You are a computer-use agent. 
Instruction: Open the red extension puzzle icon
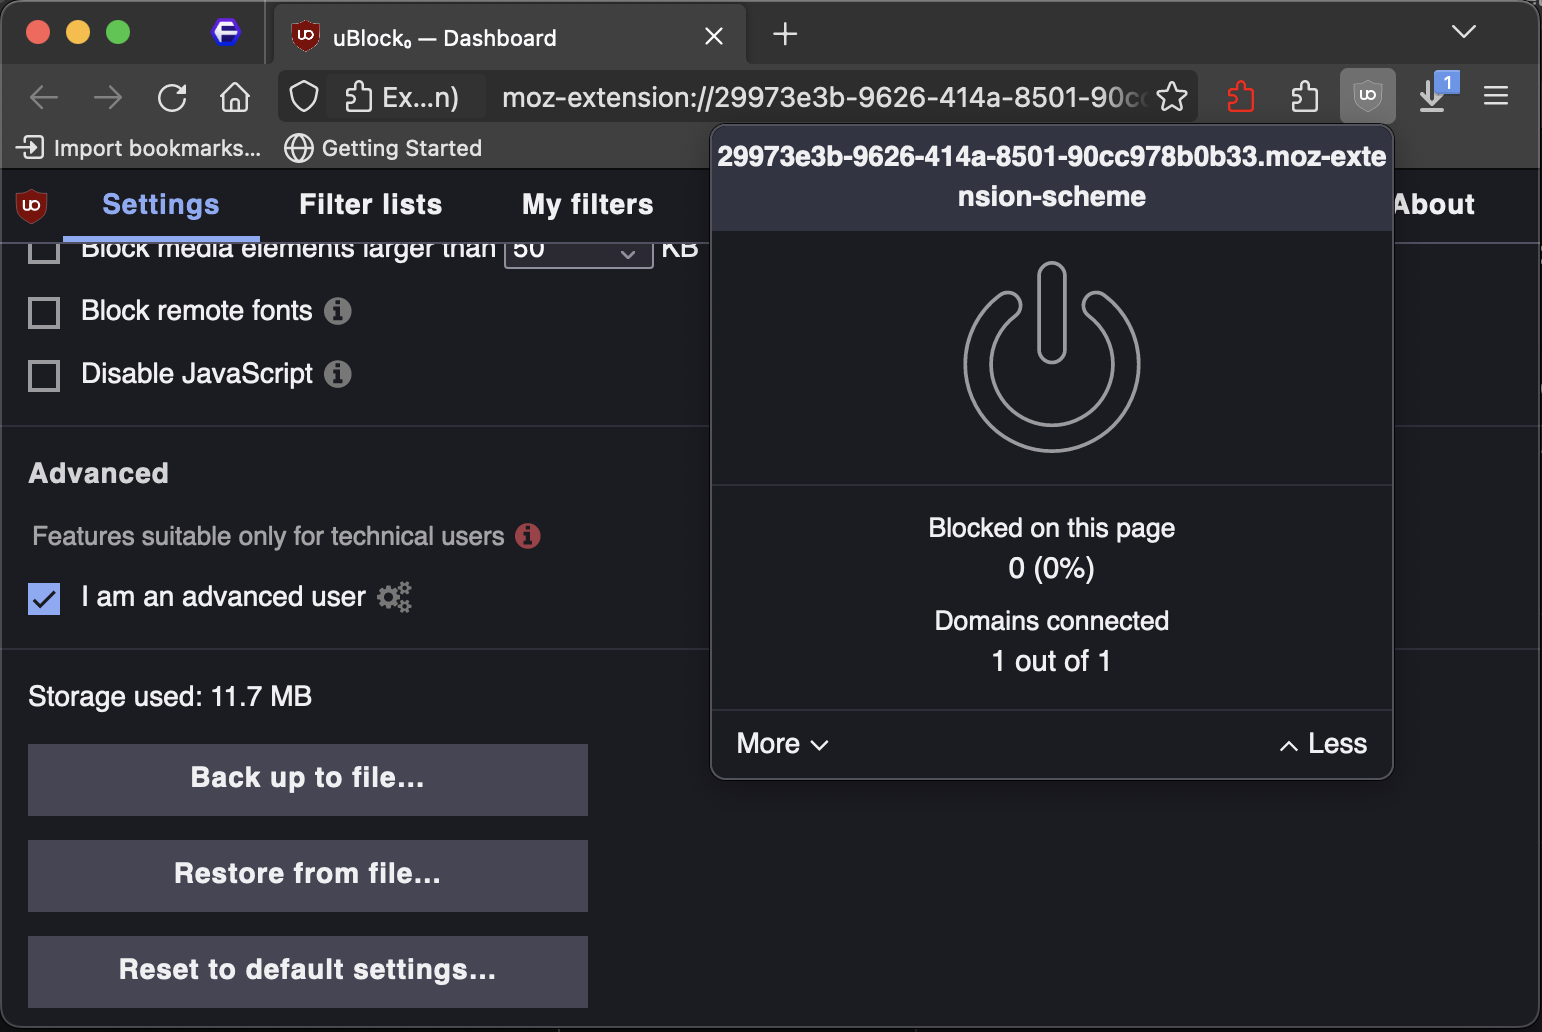[x=1240, y=97]
